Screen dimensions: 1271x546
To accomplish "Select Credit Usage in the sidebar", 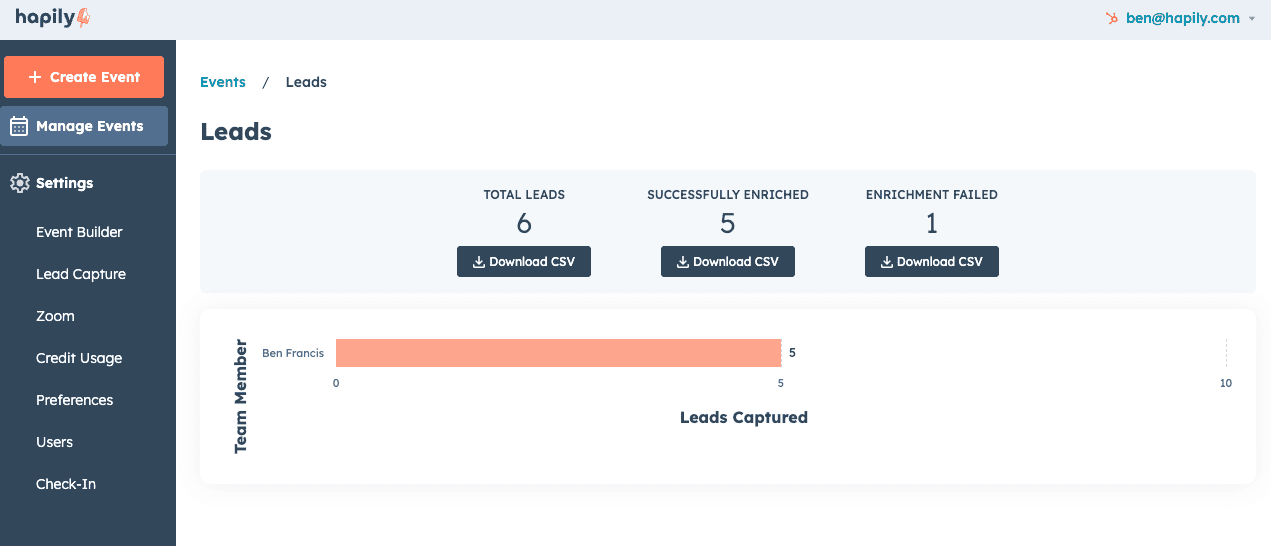I will pos(79,358).
